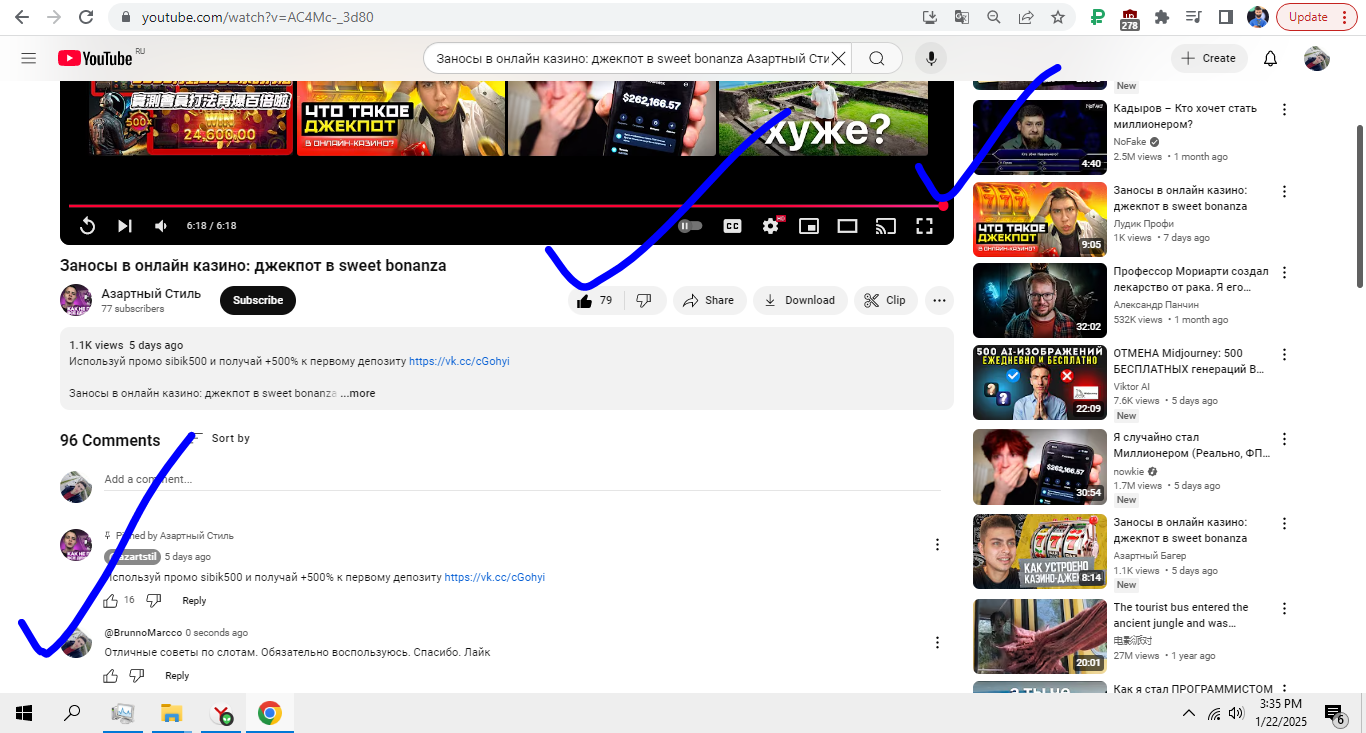
Task: Open the taskbar volume control
Action: coord(1236,713)
